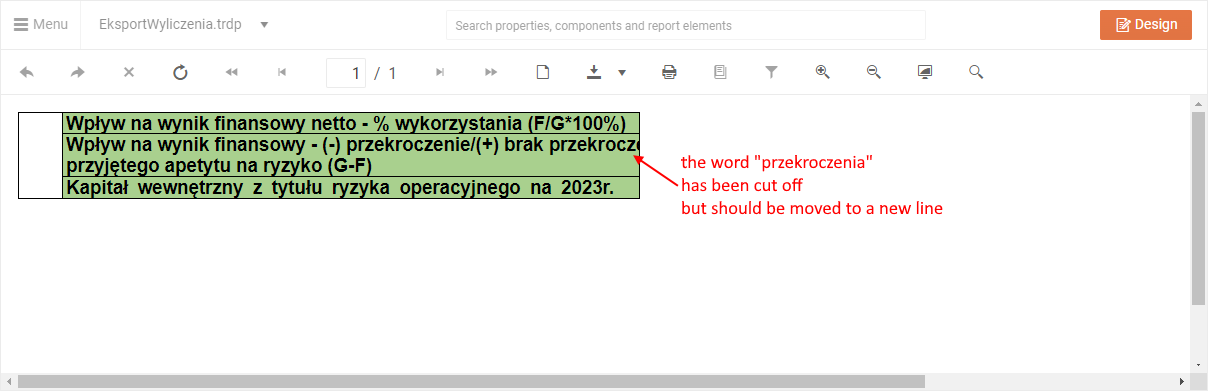Expand the EksportWyliczenia.trdp file dropdown
The height and width of the screenshot is (391, 1208).
tap(264, 24)
